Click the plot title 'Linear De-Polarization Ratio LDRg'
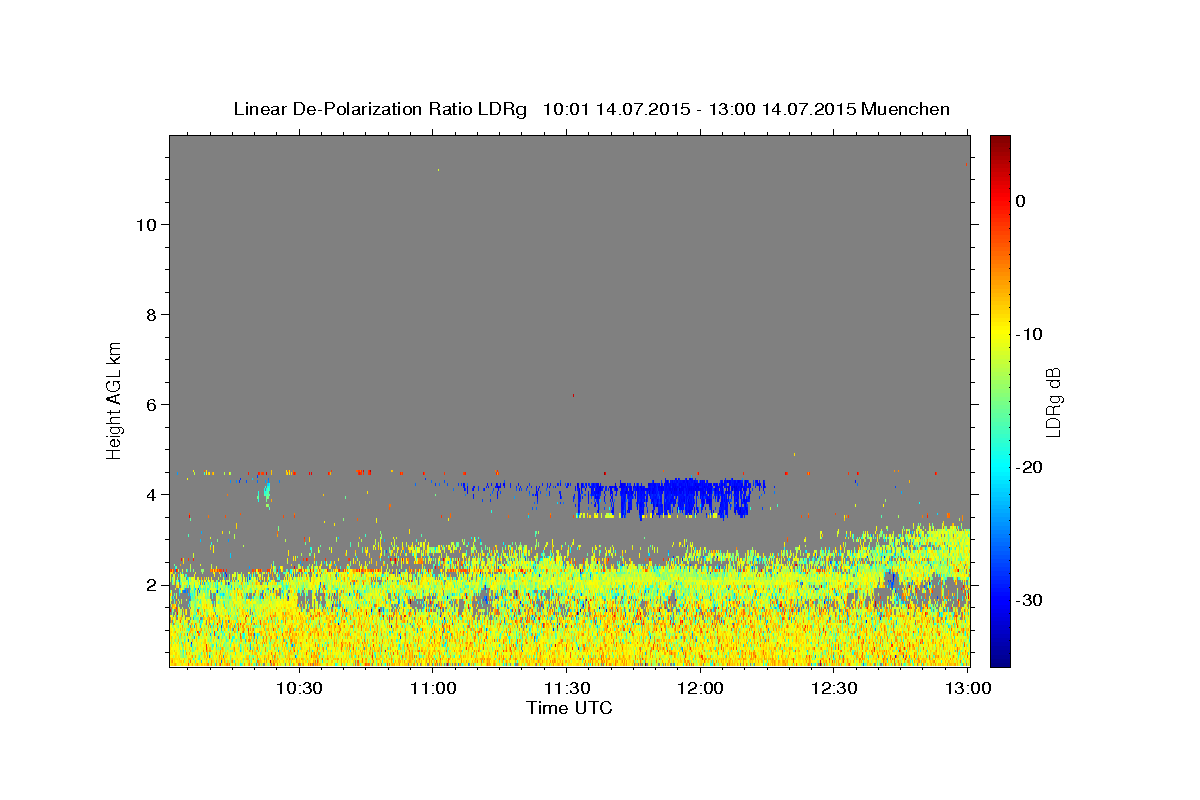Viewport: 1200px width, 800px height. click(380, 109)
